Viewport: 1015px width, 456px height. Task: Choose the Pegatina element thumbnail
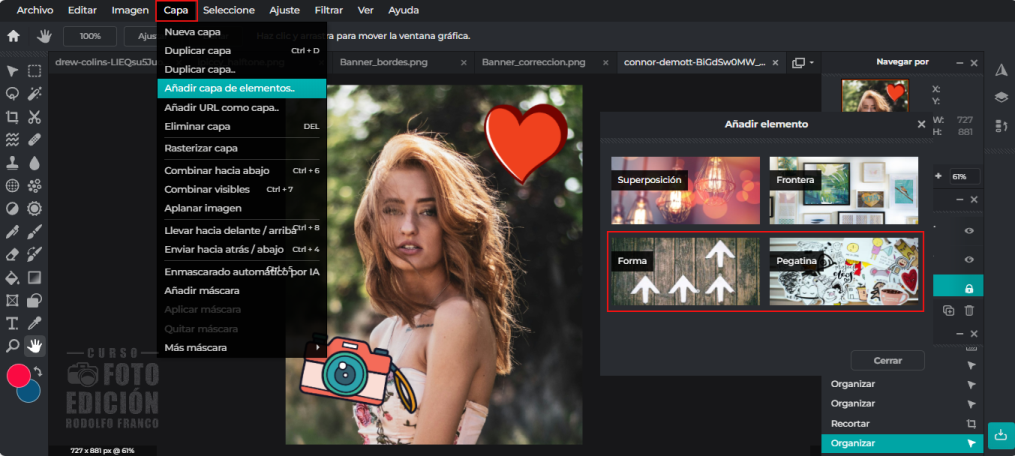point(843,270)
